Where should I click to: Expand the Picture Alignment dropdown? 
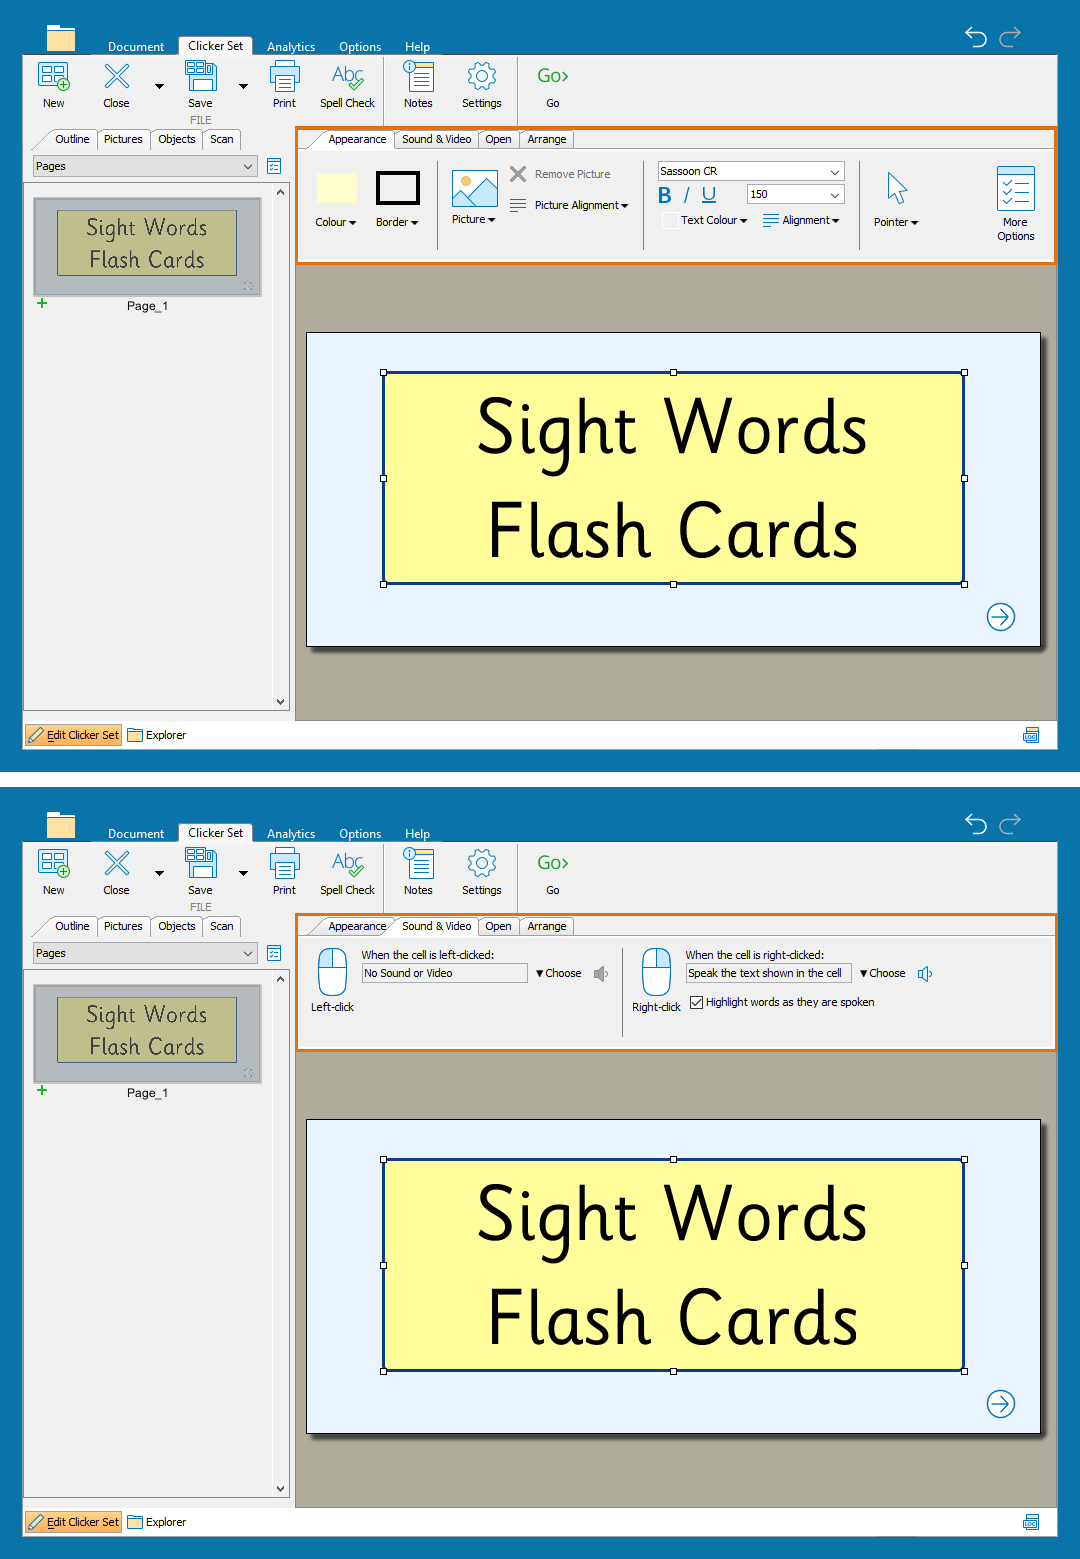[x=581, y=205]
